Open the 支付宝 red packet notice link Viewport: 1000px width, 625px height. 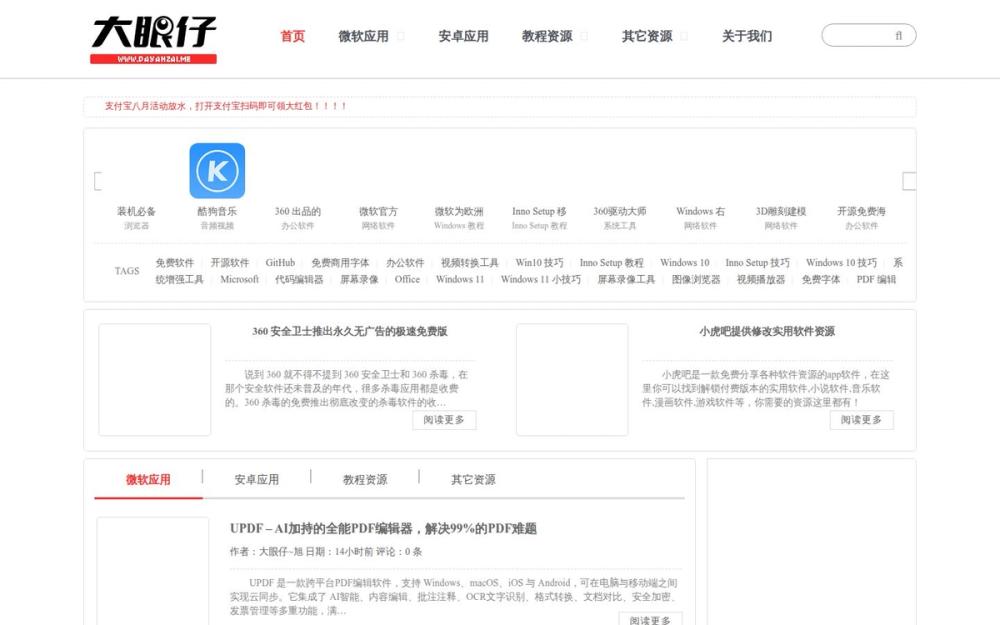[226, 106]
